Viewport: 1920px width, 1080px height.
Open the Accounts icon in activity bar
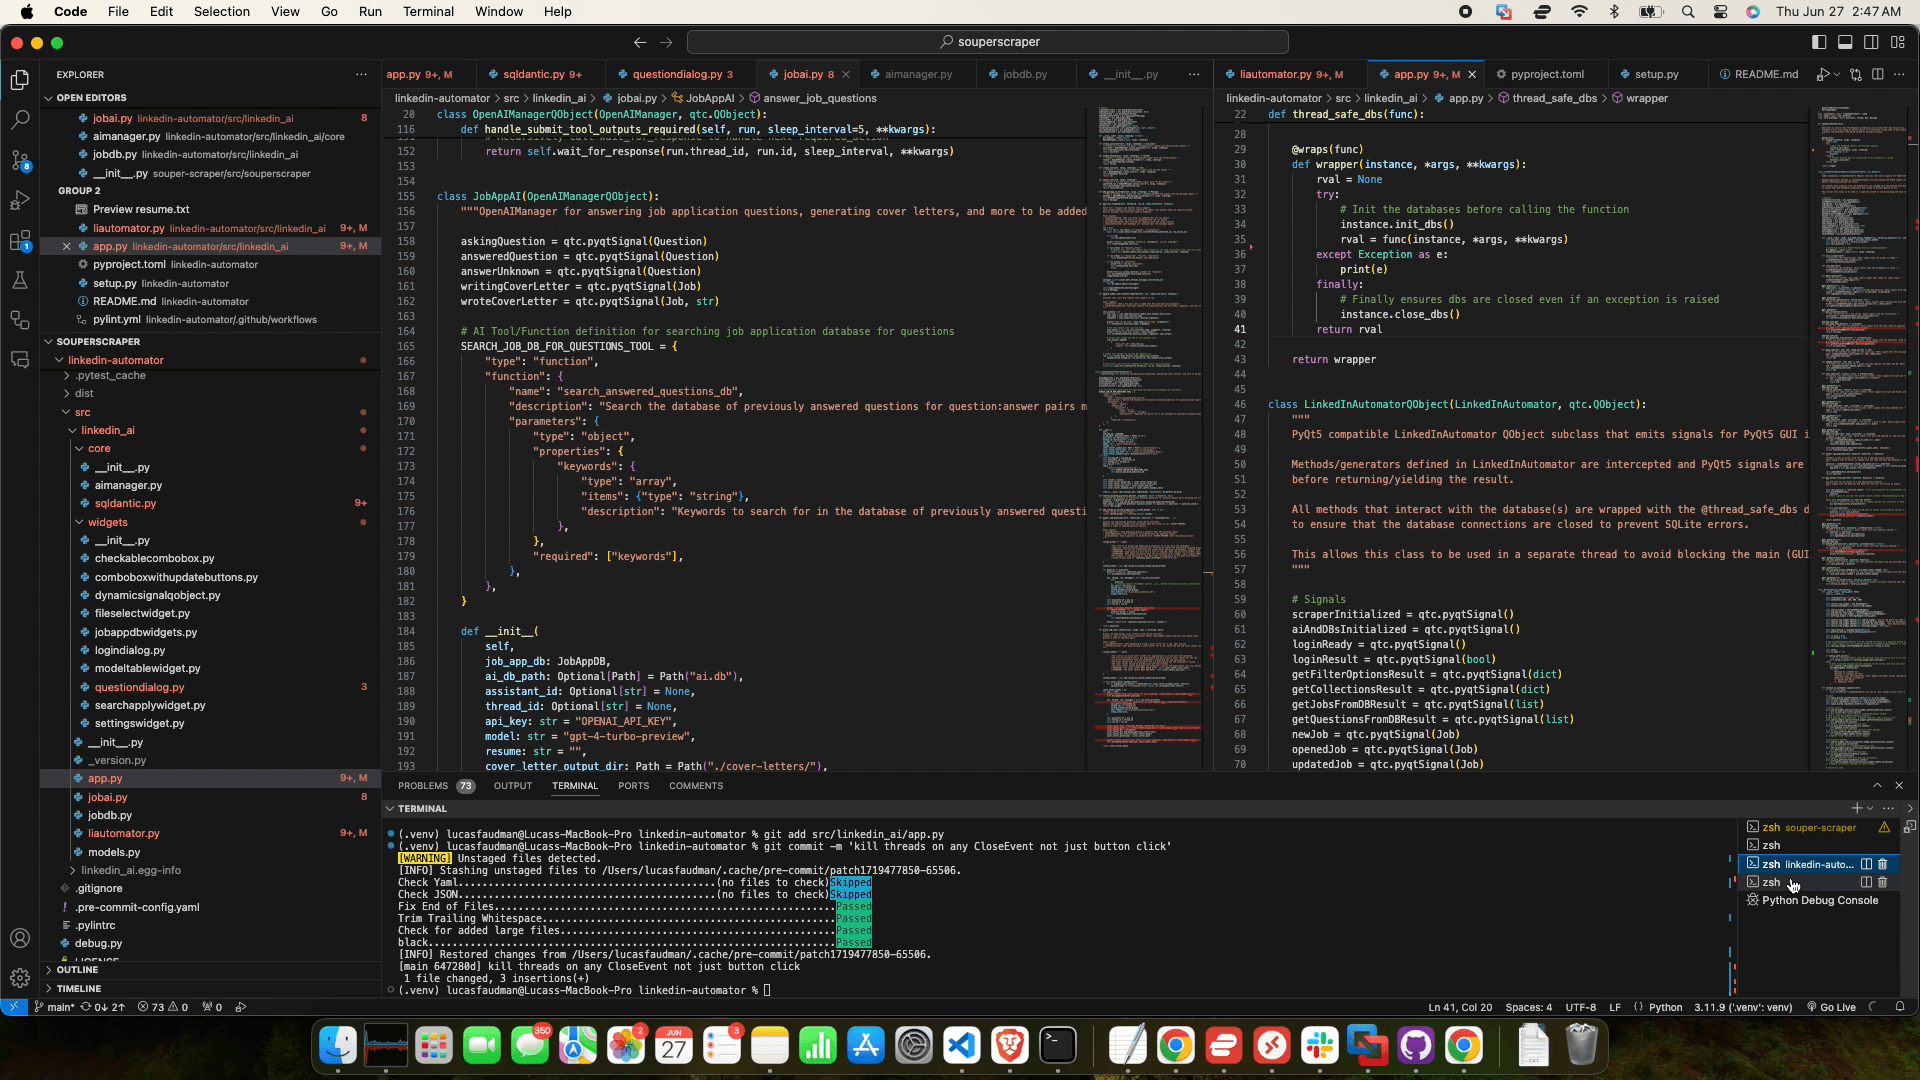[20, 938]
